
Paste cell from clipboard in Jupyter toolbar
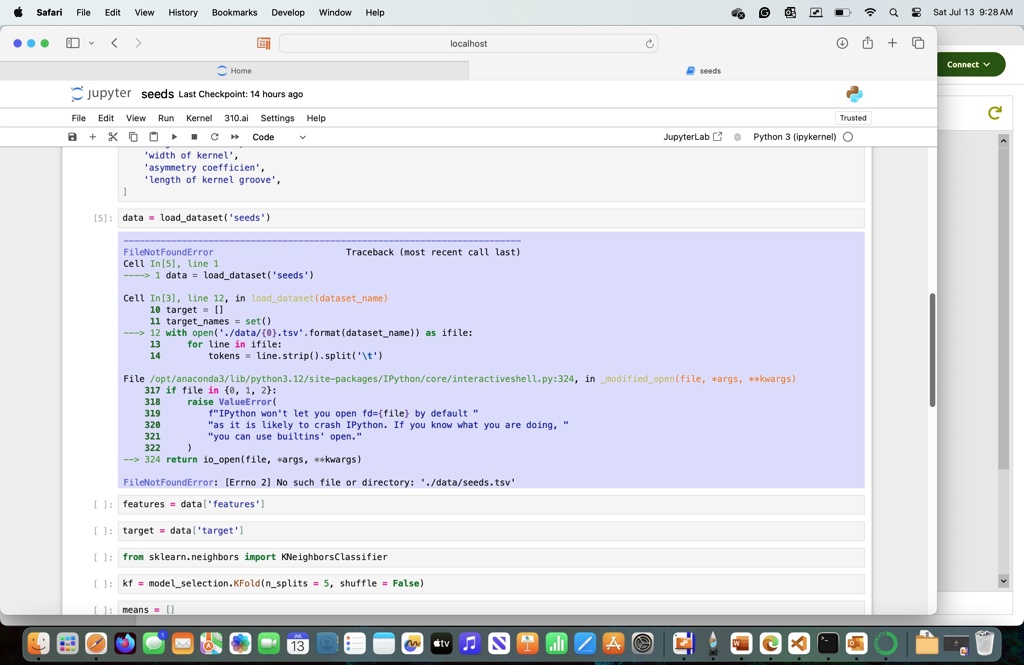[153, 137]
